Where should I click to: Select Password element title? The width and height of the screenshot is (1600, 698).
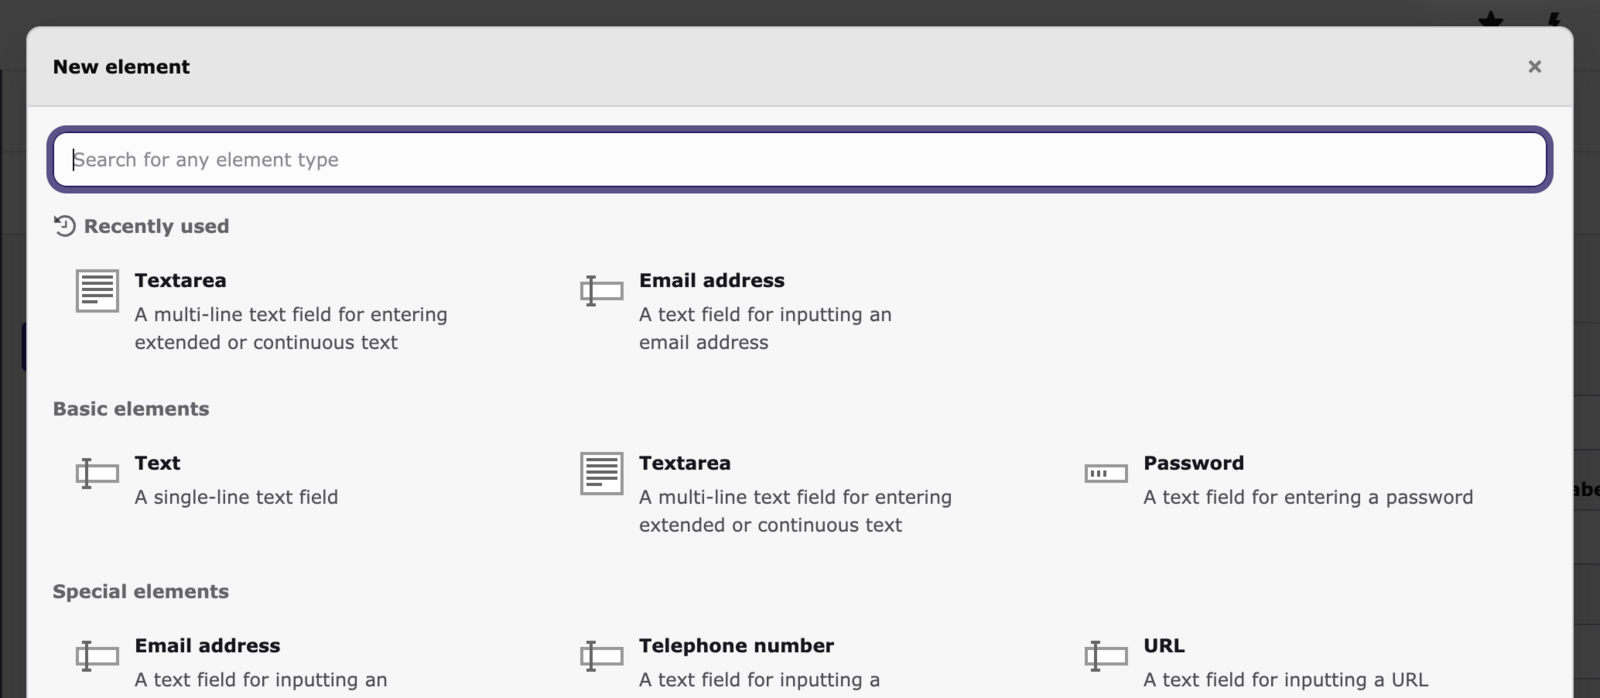pos(1193,463)
